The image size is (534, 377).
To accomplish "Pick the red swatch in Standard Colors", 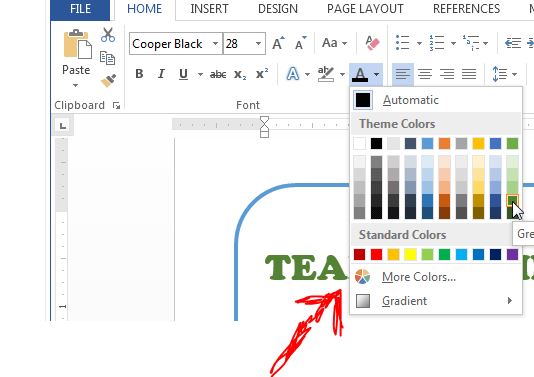I will (x=376, y=254).
